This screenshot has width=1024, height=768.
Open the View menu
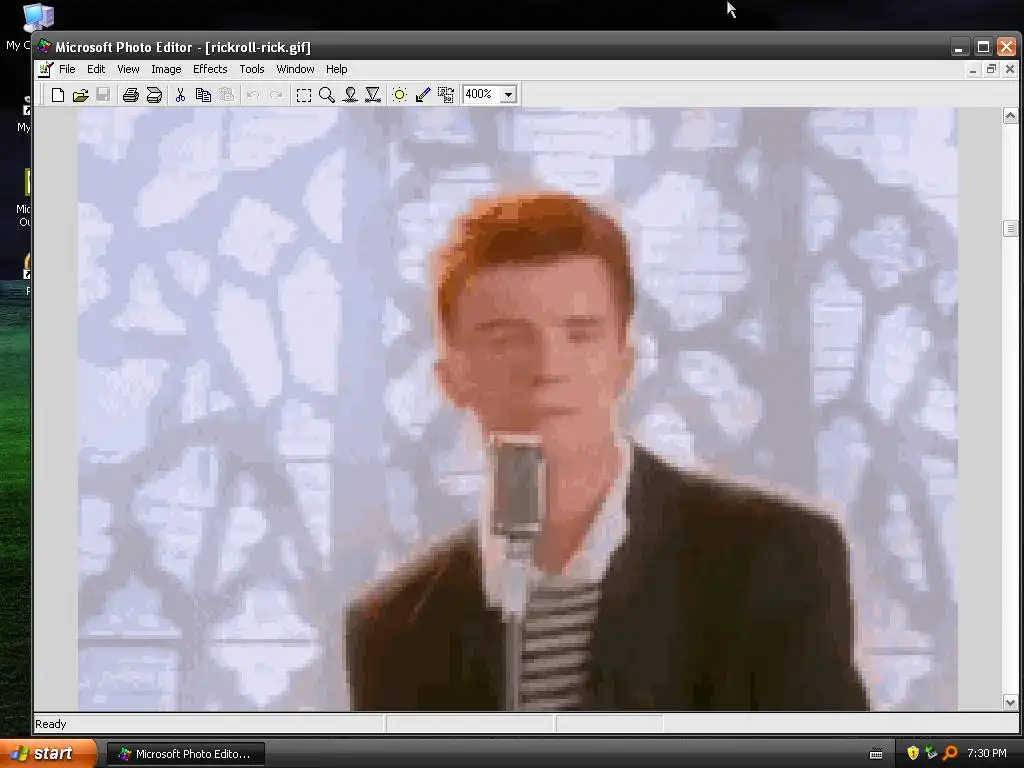point(128,69)
